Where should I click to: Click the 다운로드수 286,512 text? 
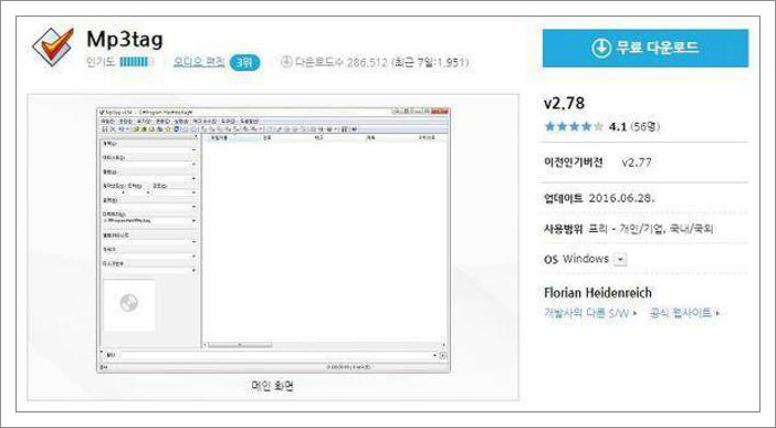point(341,62)
